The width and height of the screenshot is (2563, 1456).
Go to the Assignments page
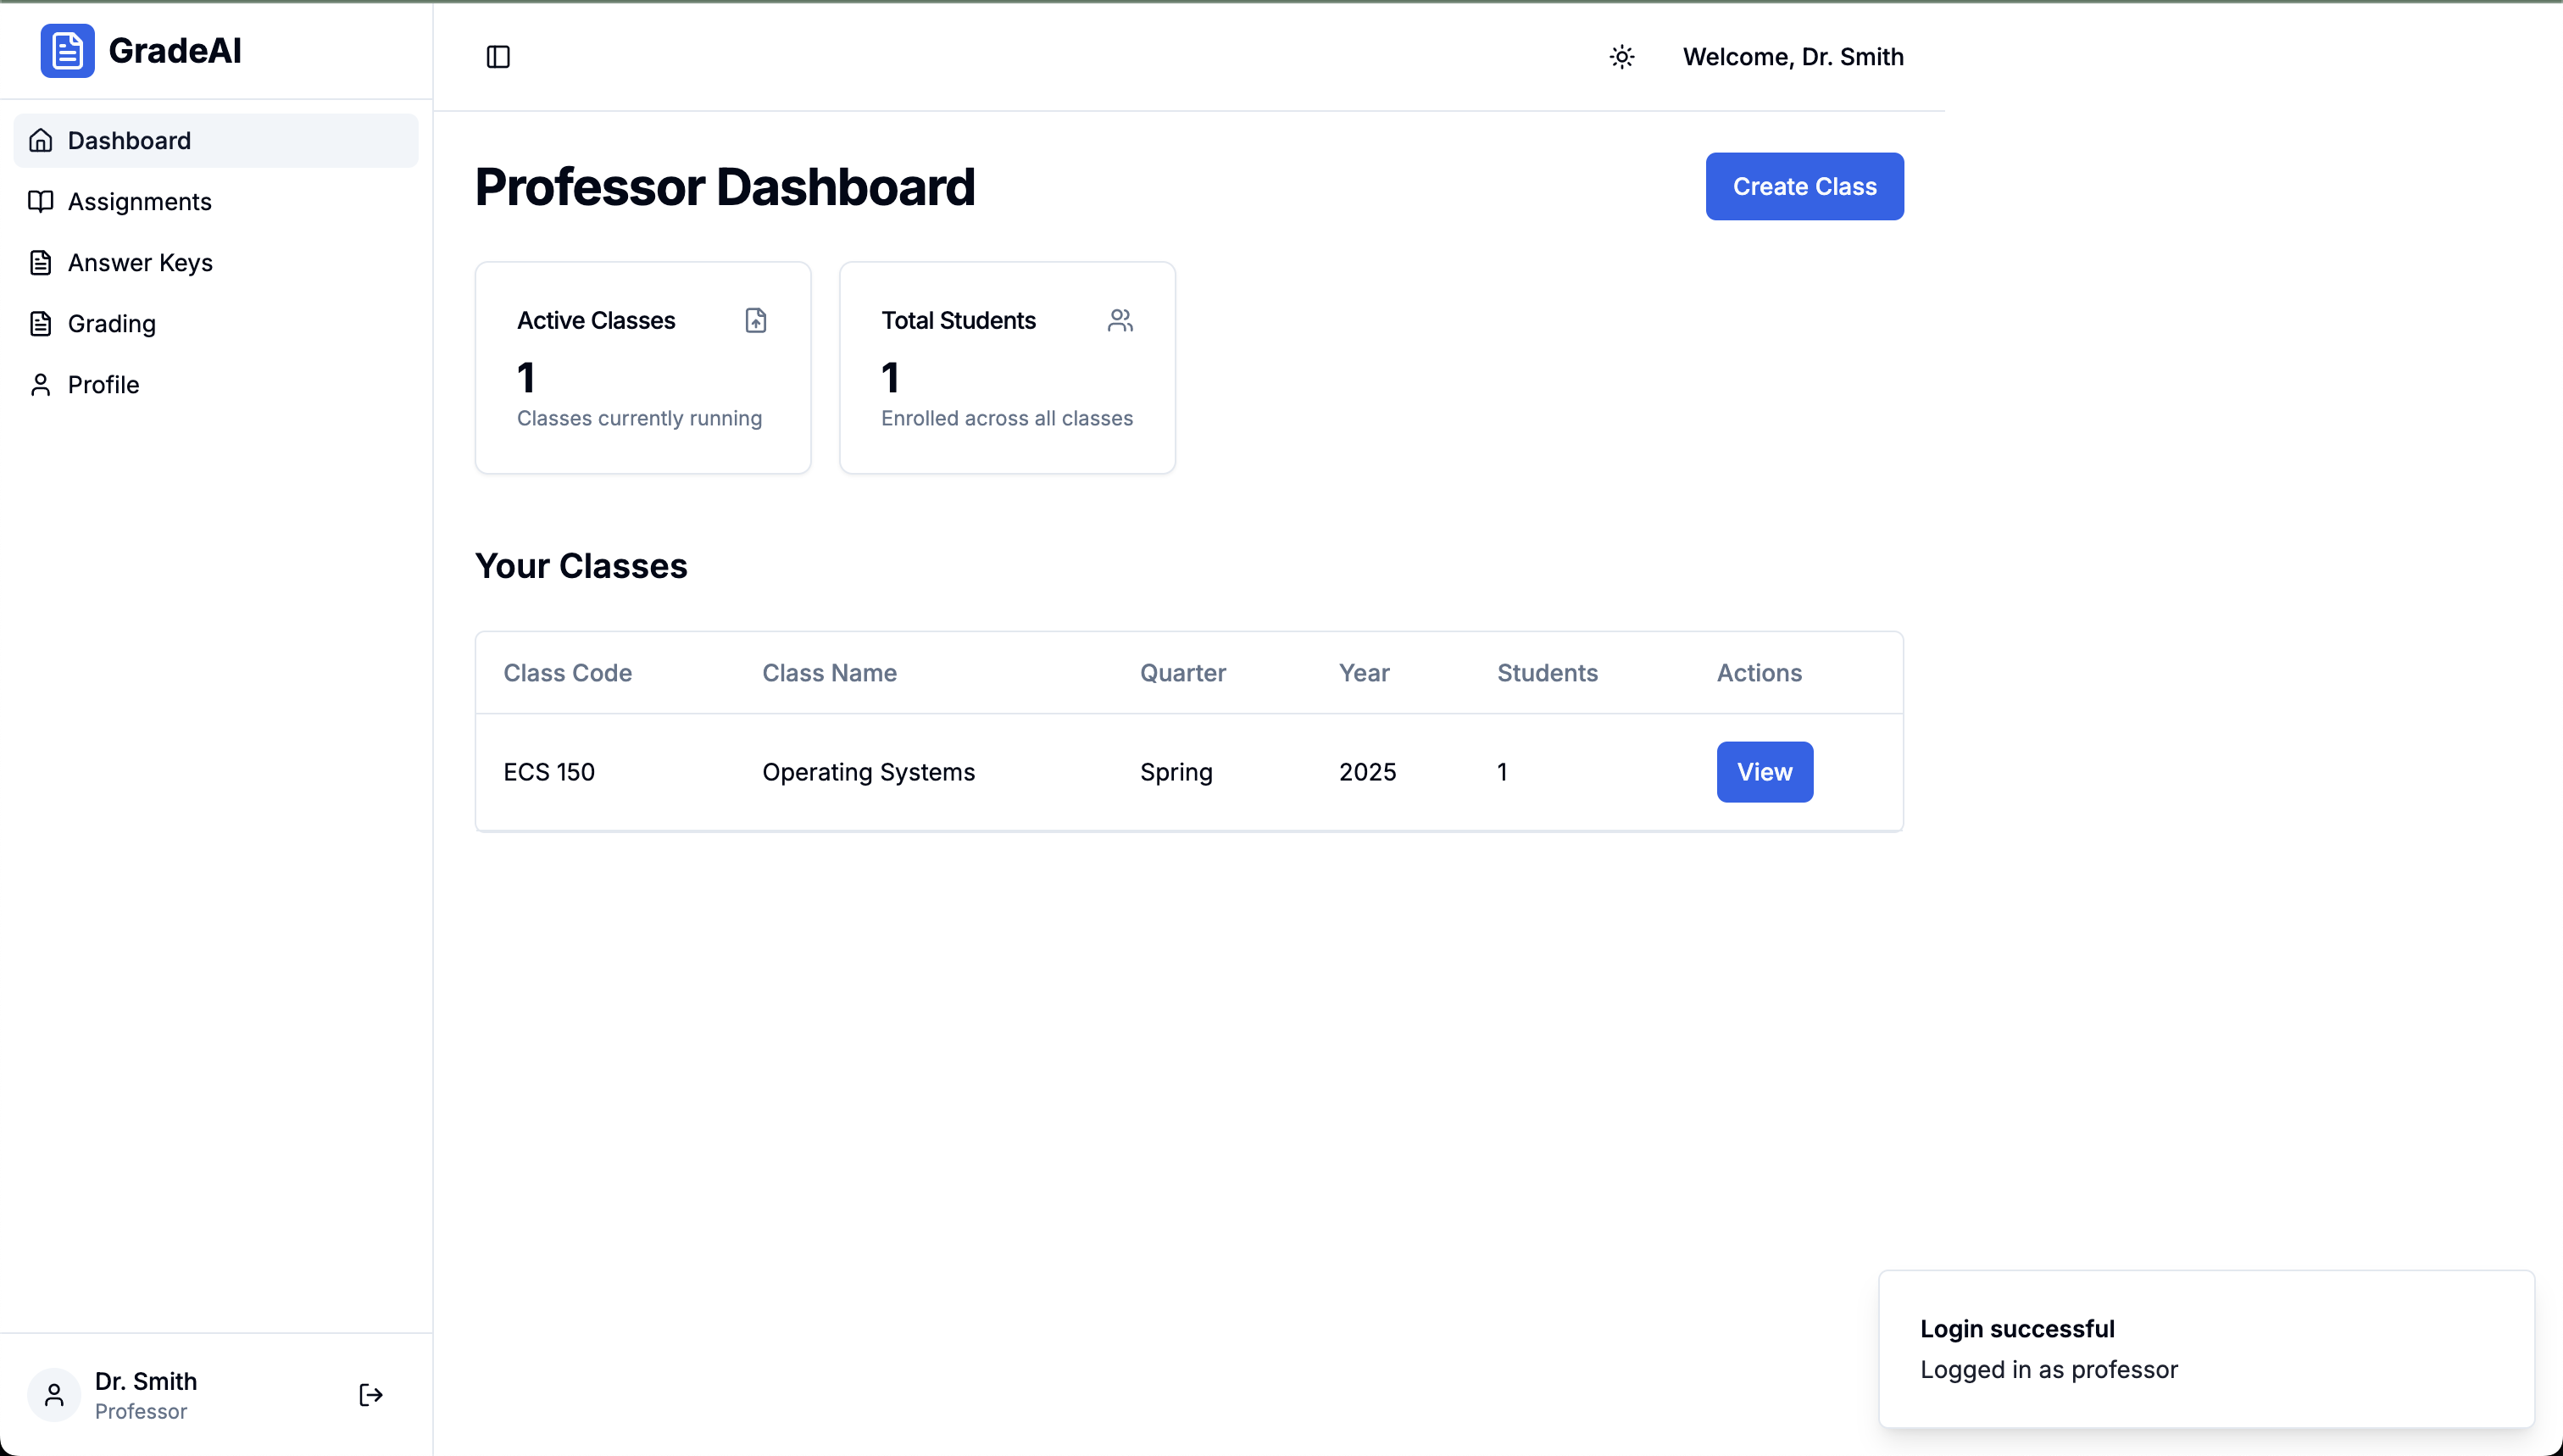(x=139, y=202)
